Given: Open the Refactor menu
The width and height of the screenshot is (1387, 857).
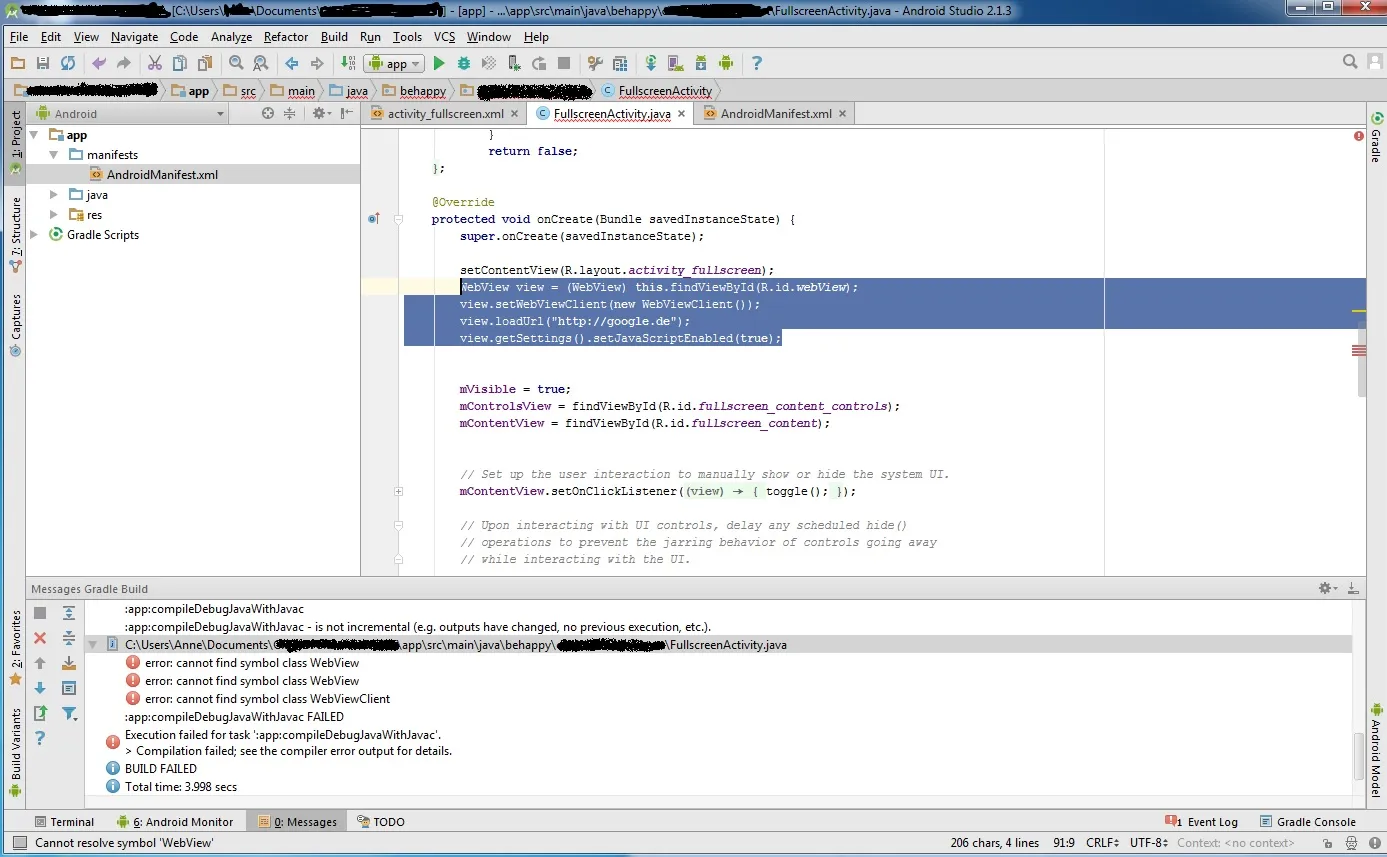Looking at the screenshot, I should point(286,37).
